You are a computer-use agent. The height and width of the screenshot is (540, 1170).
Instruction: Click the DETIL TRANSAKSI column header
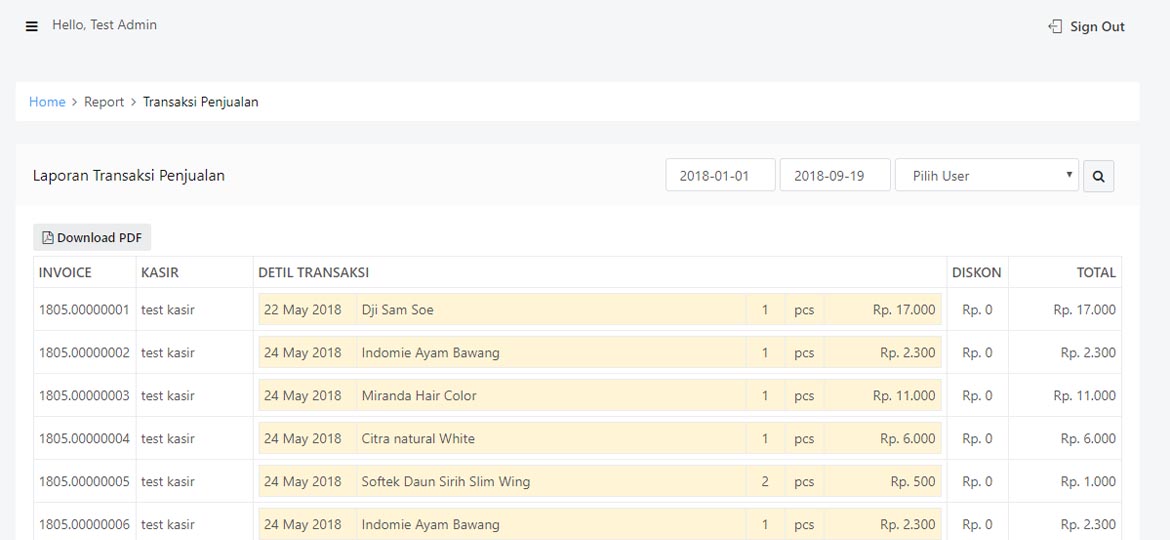click(x=314, y=272)
